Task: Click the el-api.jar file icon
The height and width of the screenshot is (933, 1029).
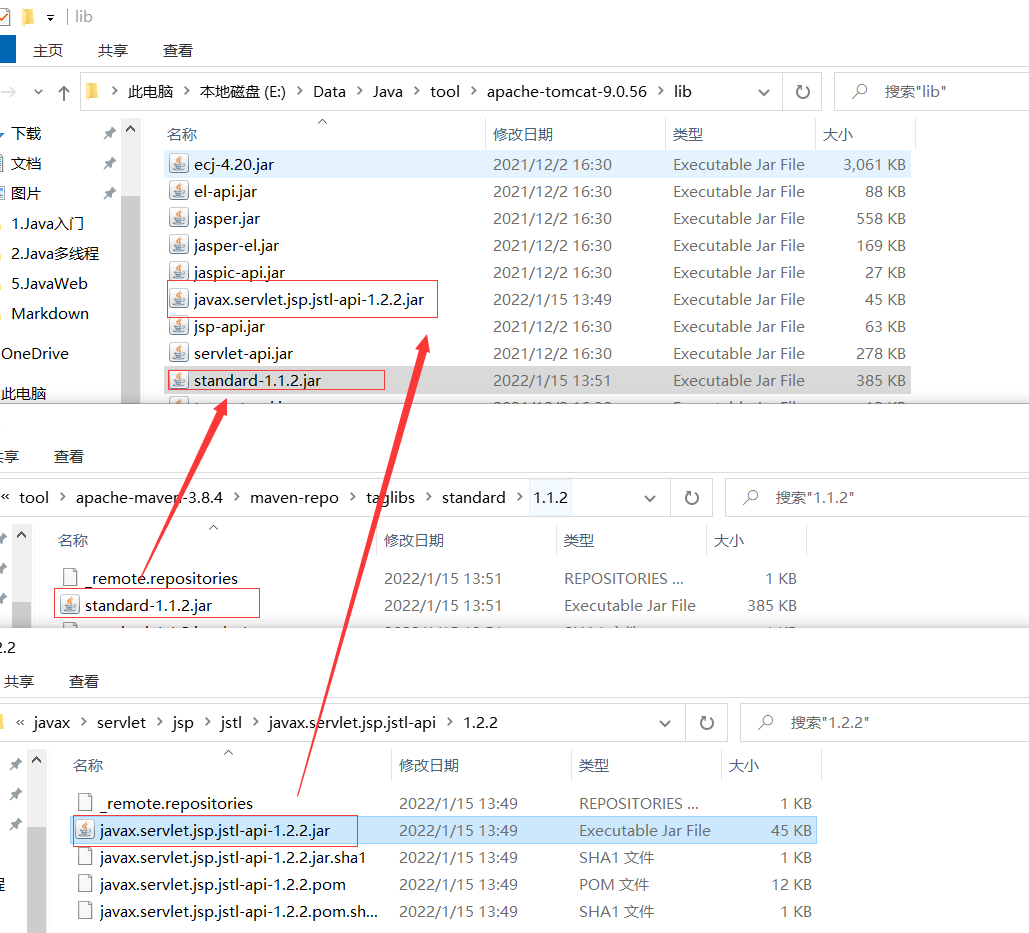Action: [178, 190]
